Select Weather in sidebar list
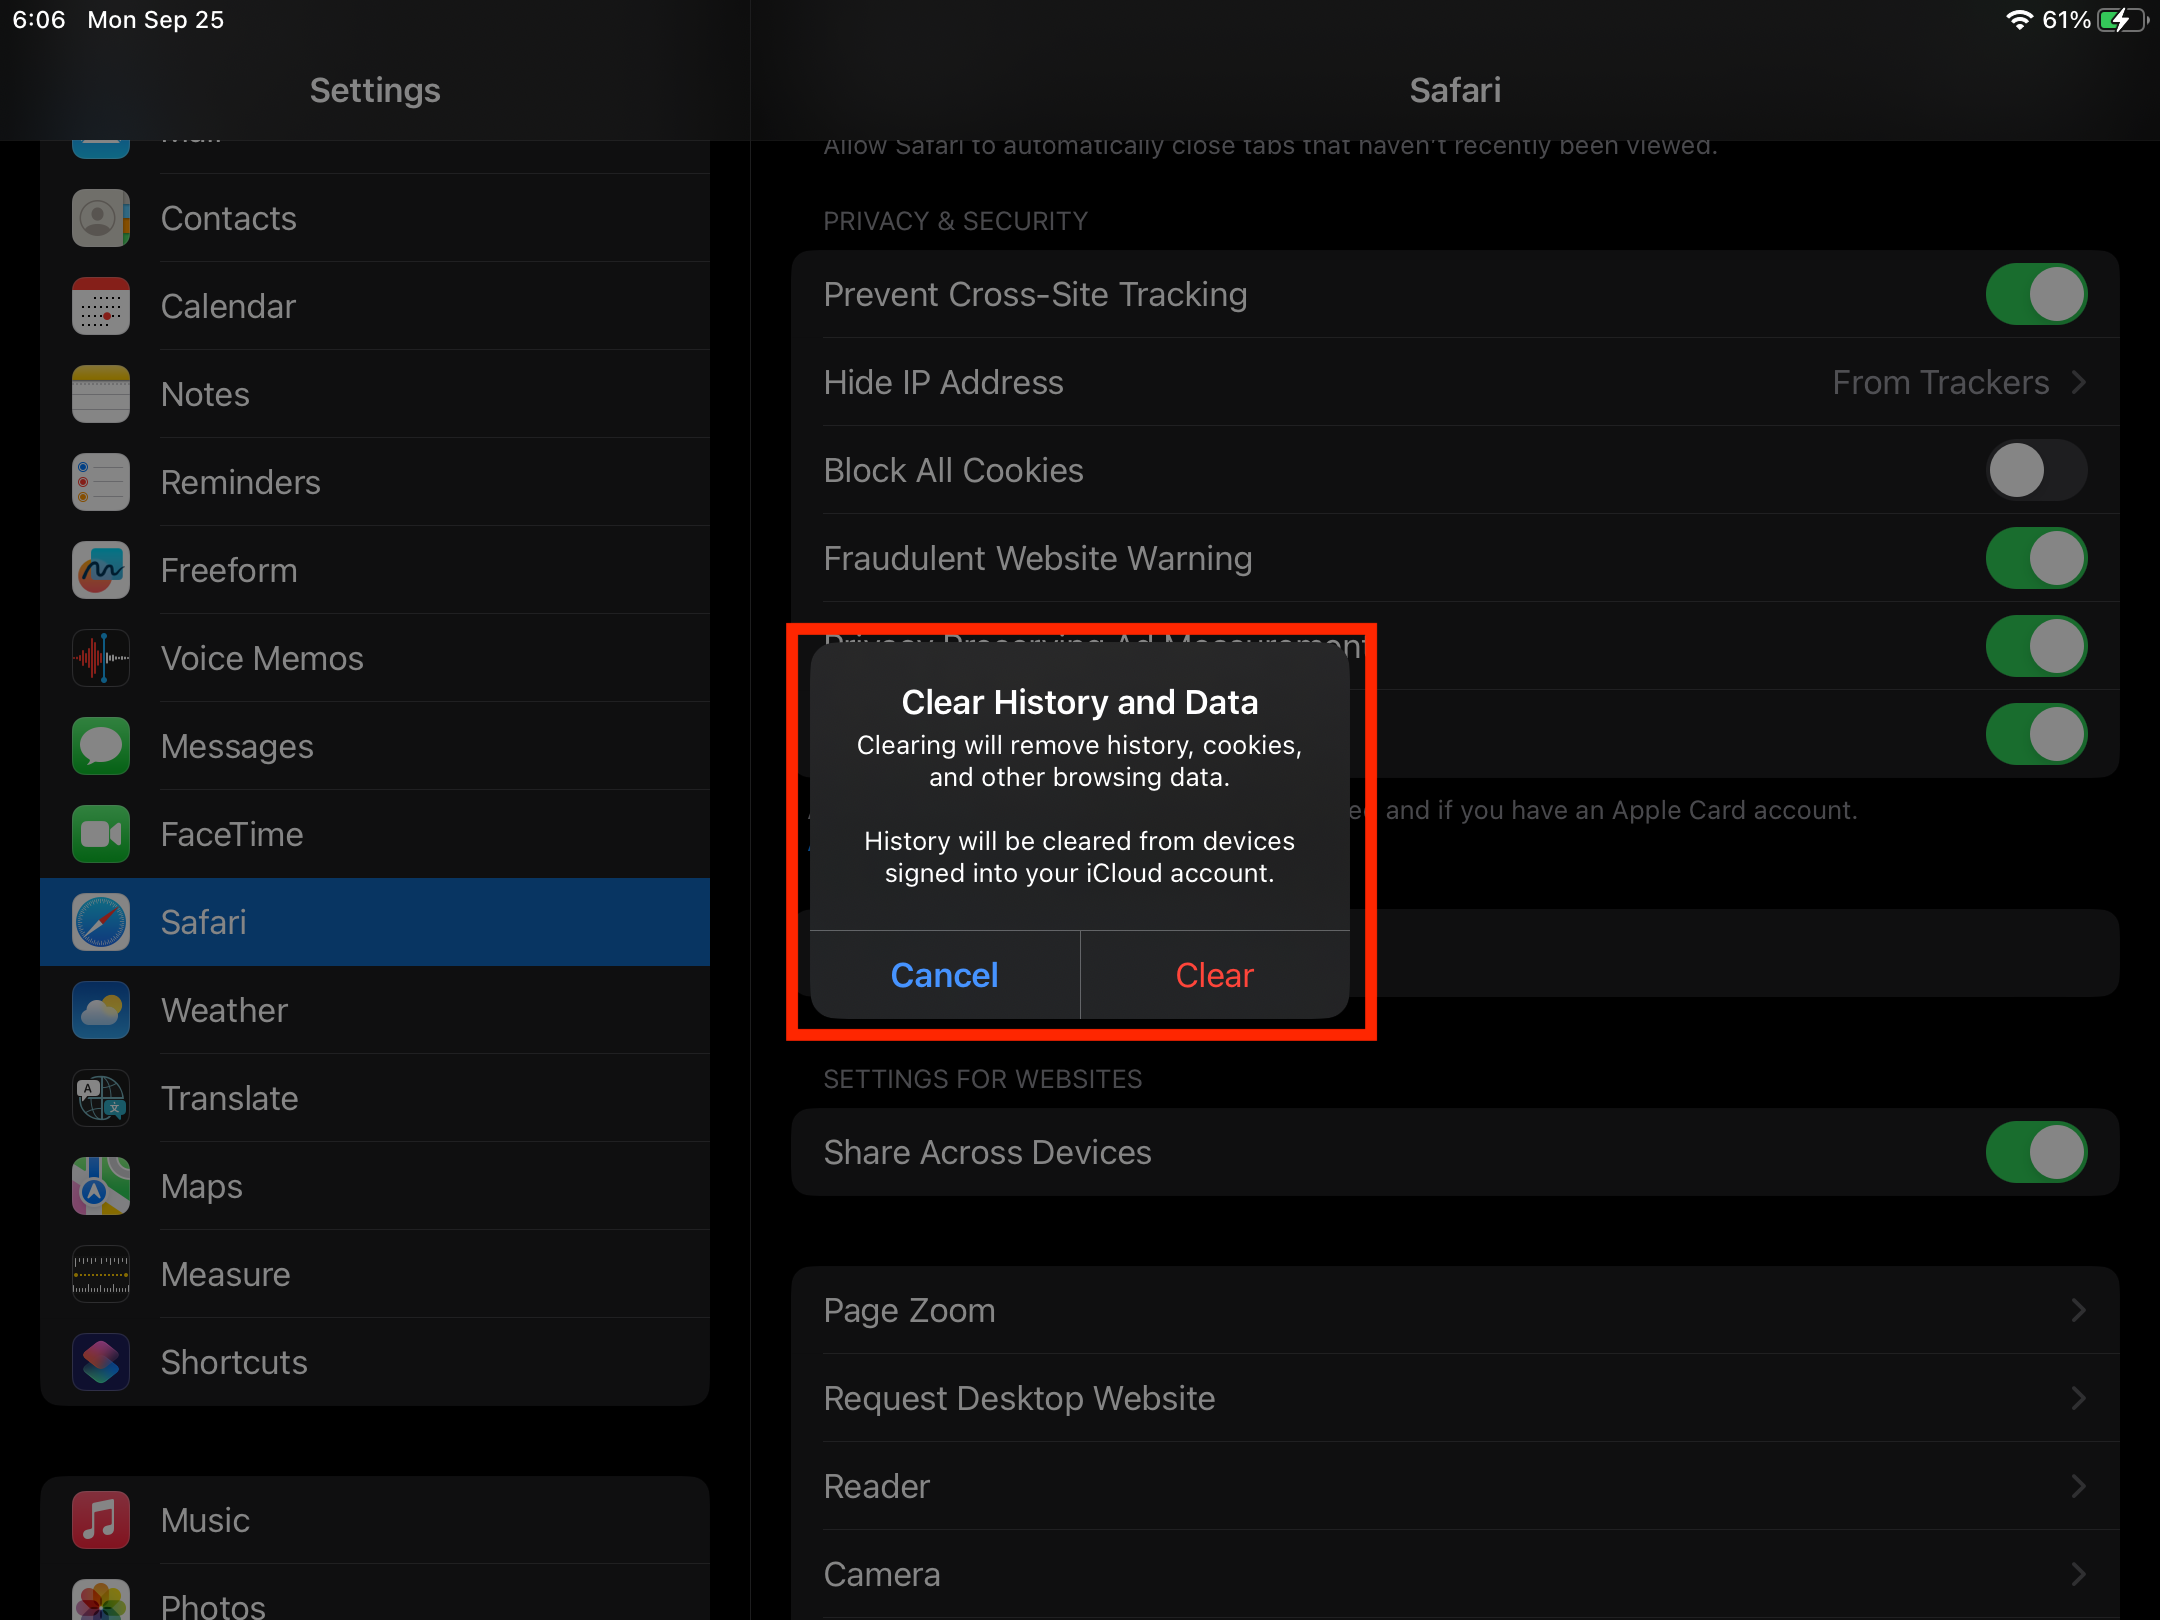 375,1010
